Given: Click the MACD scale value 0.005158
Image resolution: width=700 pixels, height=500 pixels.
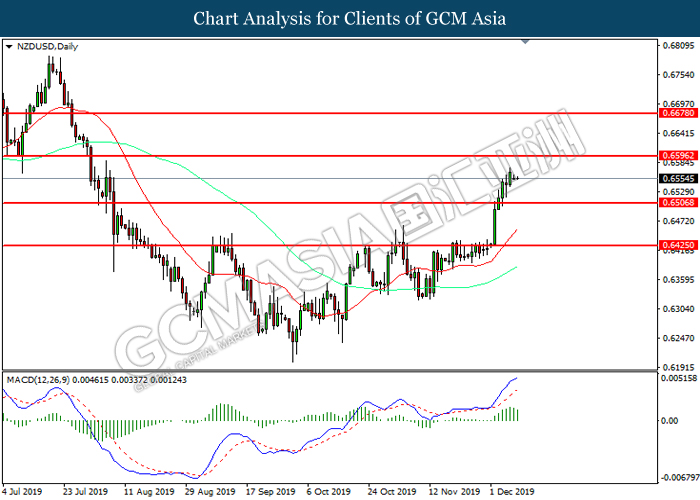Looking at the screenshot, I should (x=679, y=378).
